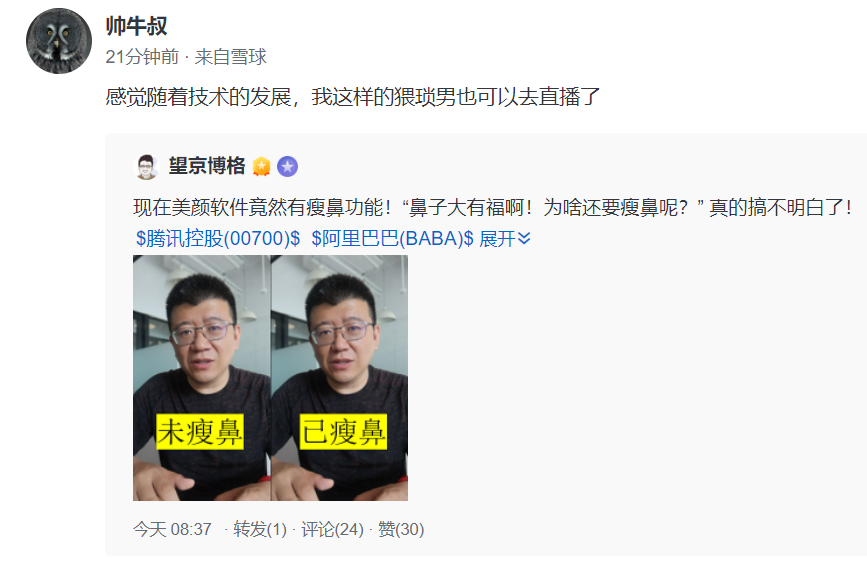Click the quoted post text about 瘦鼻功能
The height and width of the screenshot is (566, 867).
click(x=492, y=208)
